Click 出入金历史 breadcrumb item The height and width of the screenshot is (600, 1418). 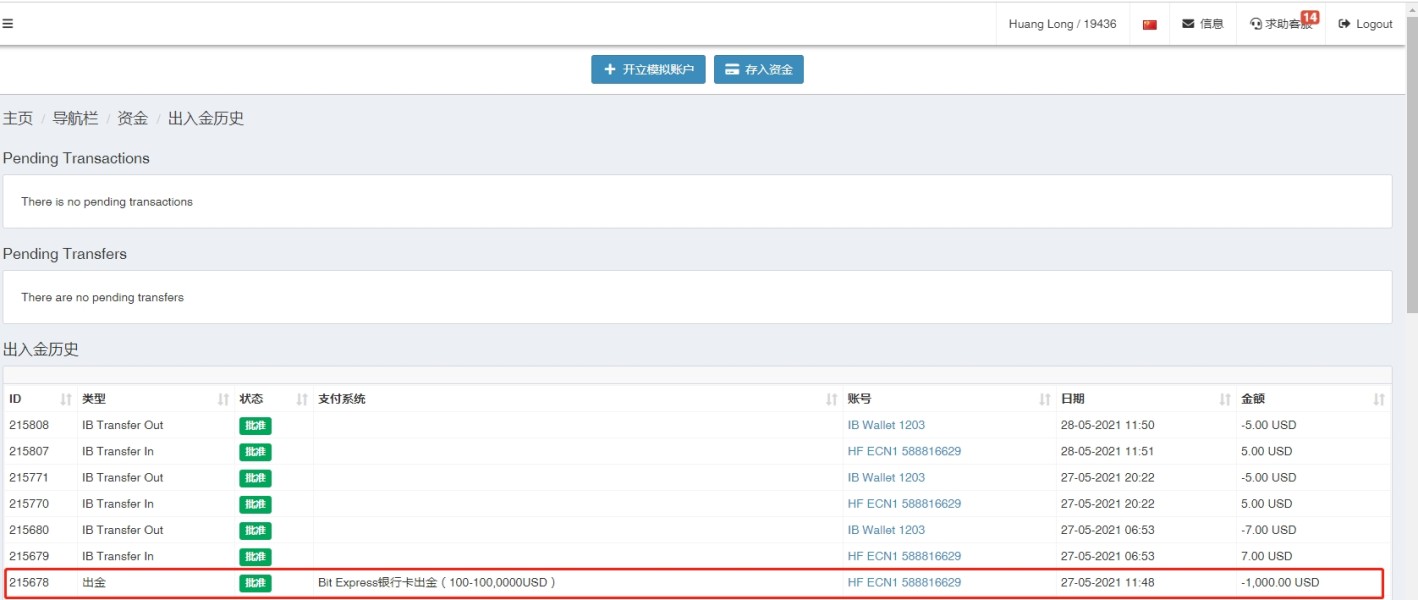[x=206, y=118]
